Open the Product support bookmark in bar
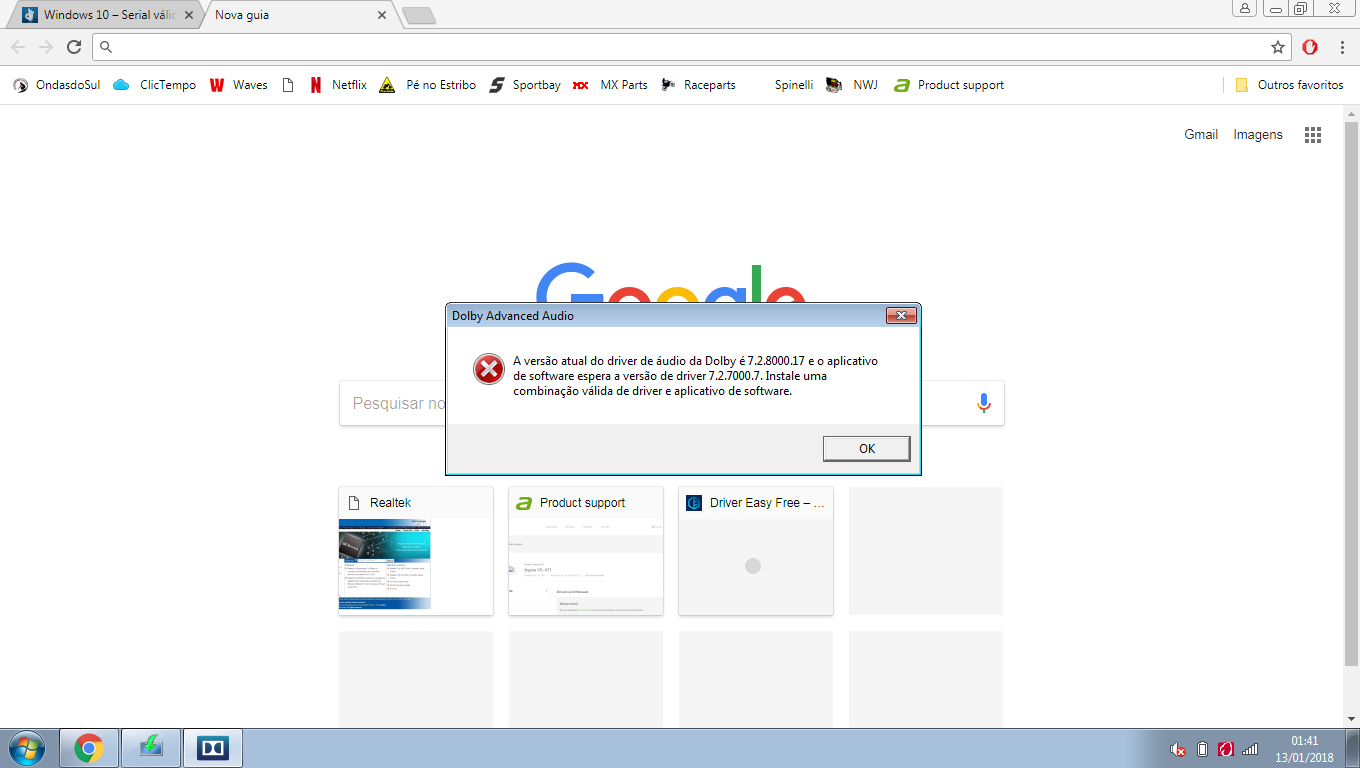1360x768 pixels. coord(949,85)
